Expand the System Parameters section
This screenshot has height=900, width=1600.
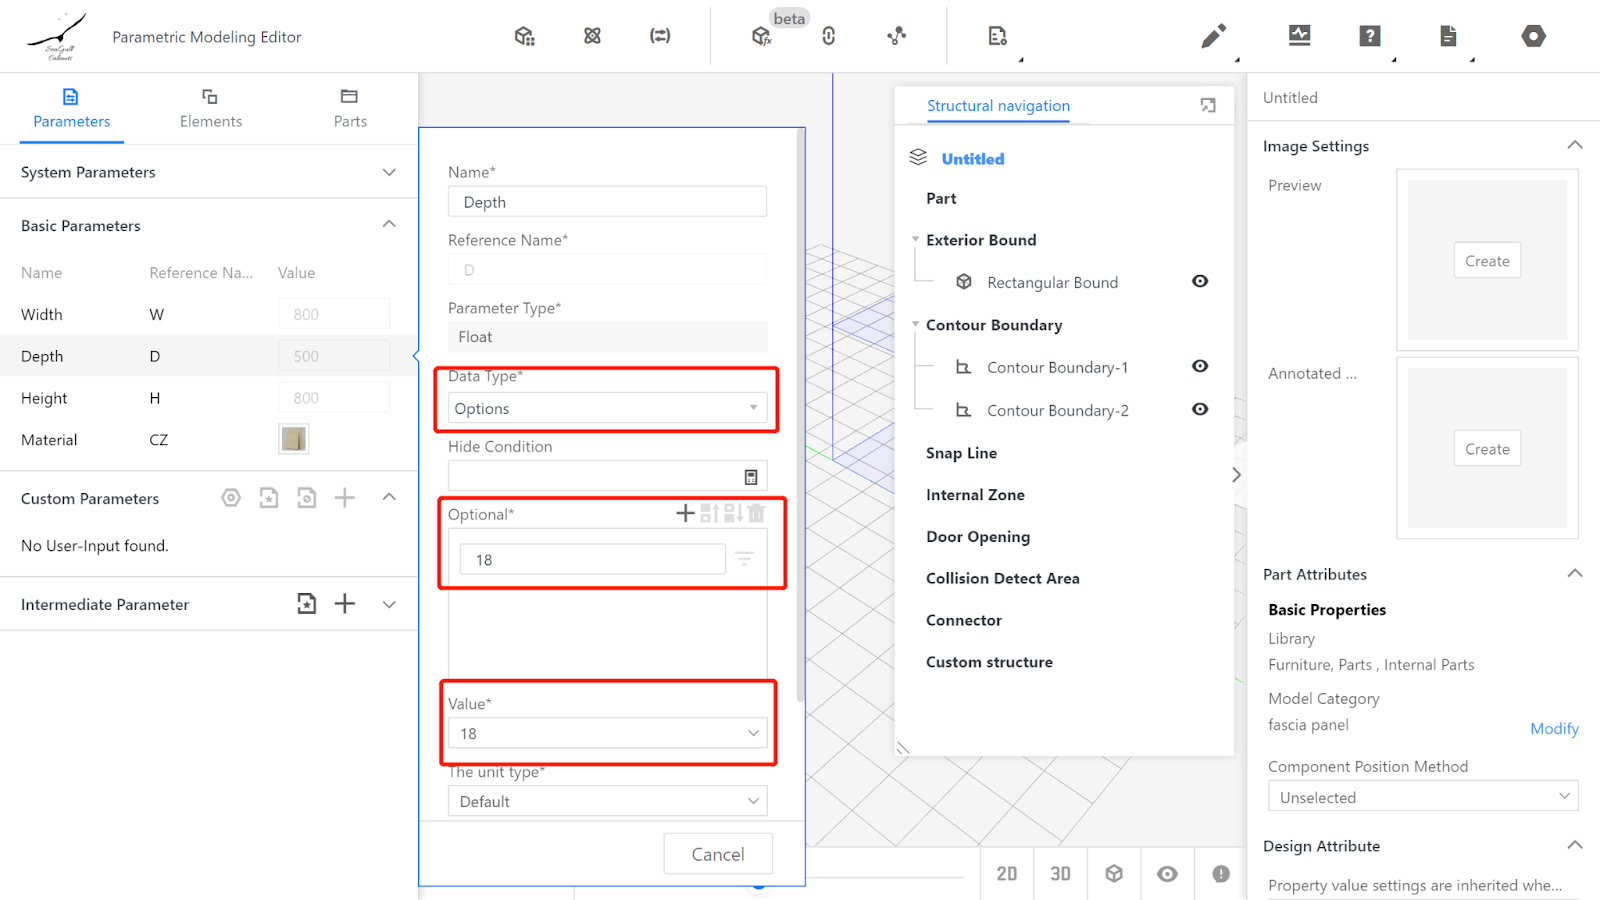click(389, 172)
